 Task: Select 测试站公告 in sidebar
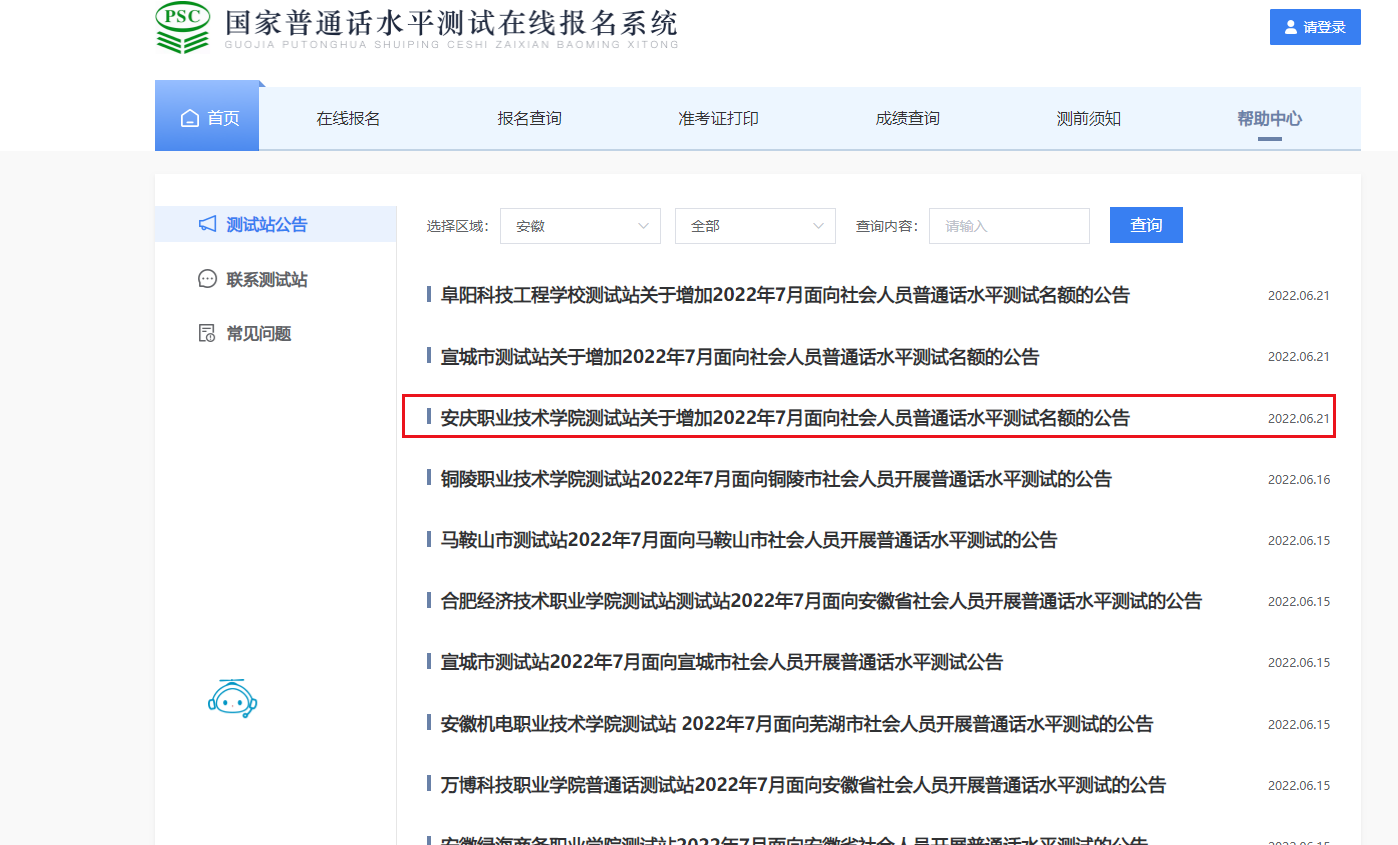275,224
